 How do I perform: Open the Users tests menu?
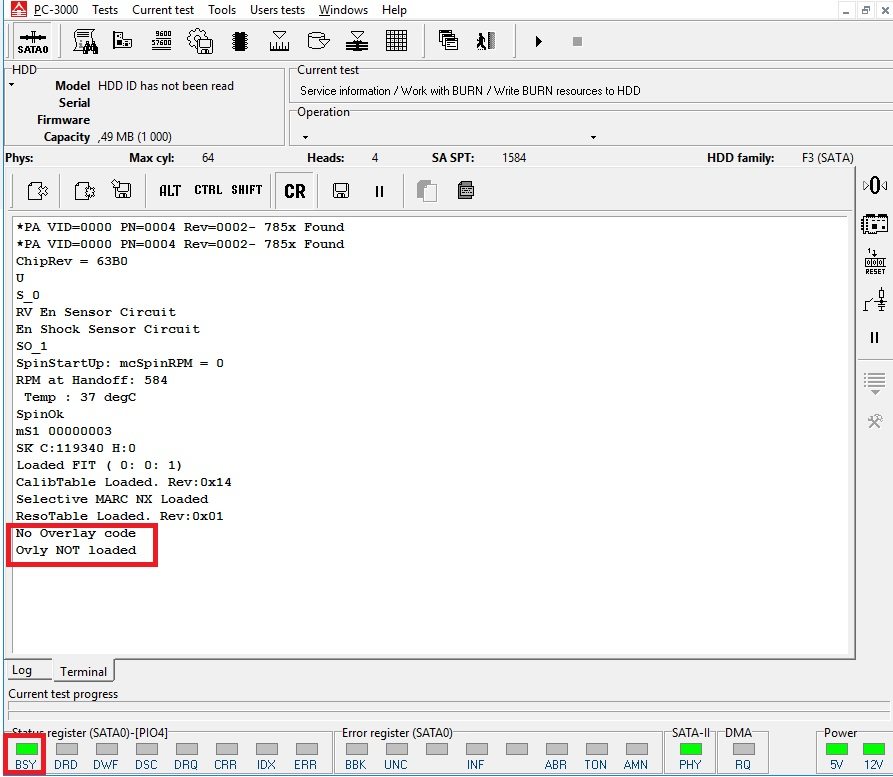277,10
